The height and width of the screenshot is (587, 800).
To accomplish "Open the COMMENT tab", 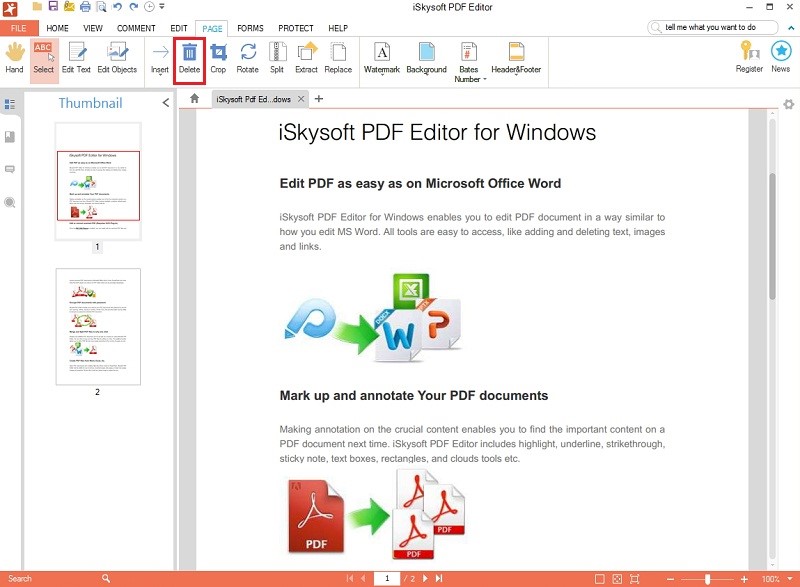I will (136, 28).
